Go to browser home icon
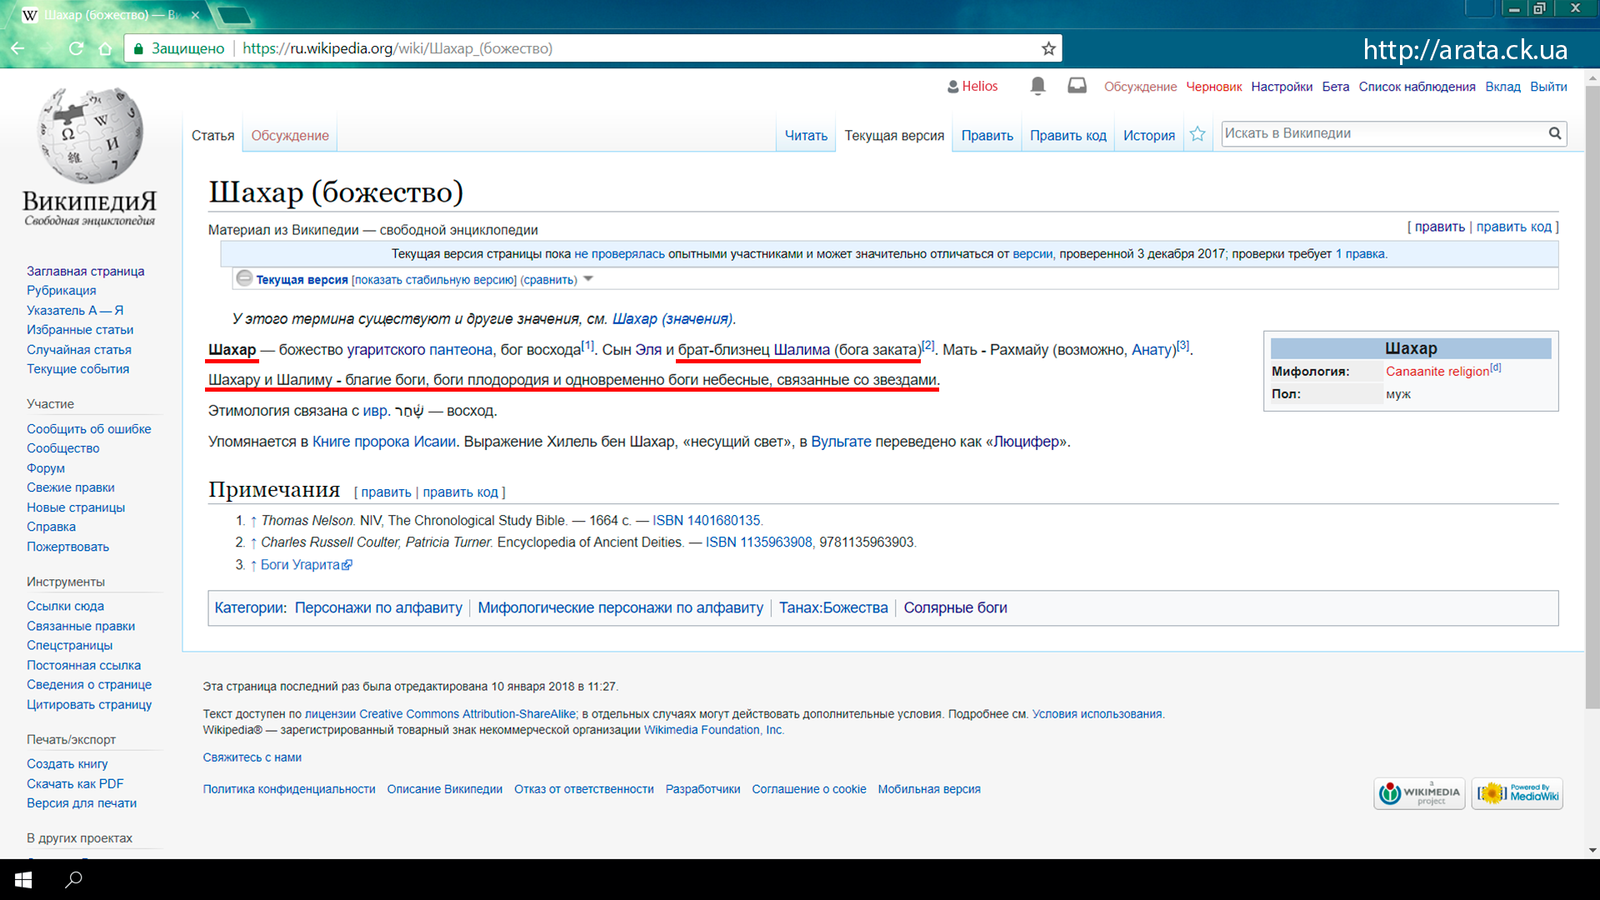The image size is (1600, 900). click(105, 48)
